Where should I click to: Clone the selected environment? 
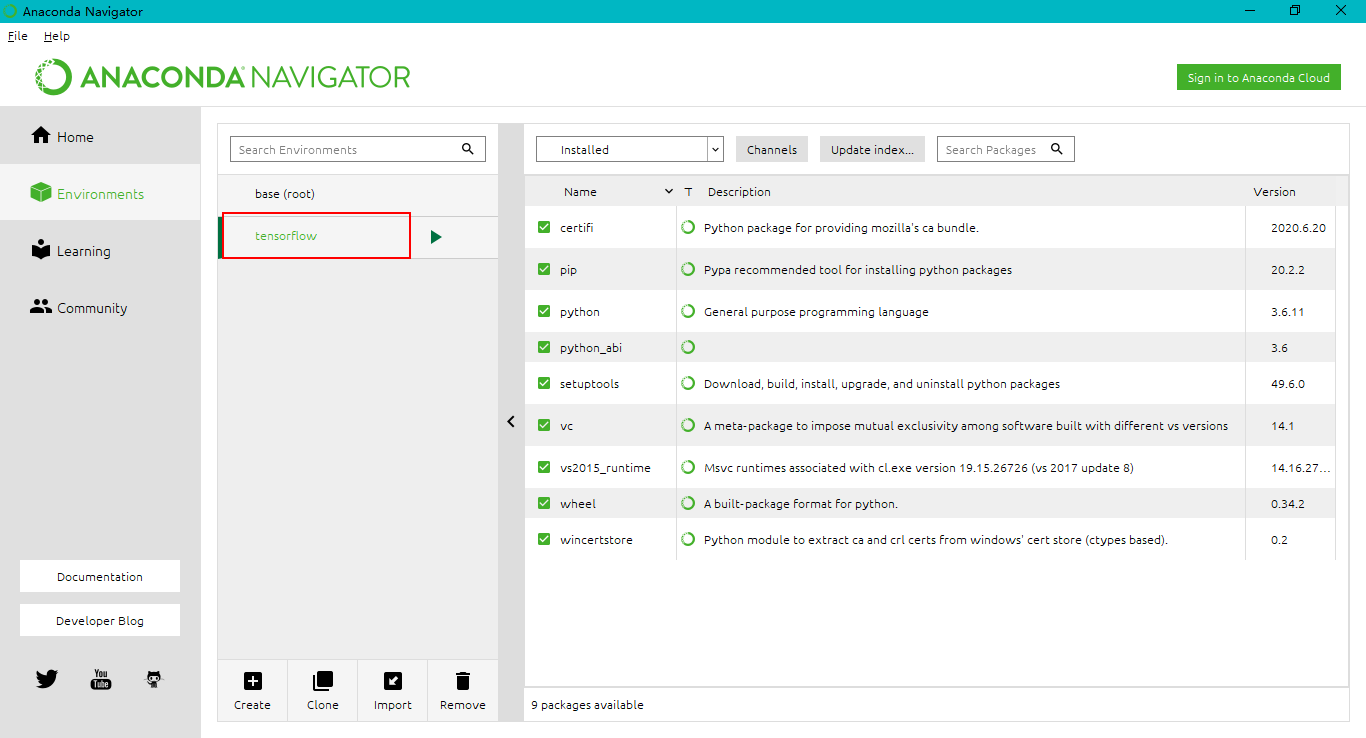pos(323,681)
